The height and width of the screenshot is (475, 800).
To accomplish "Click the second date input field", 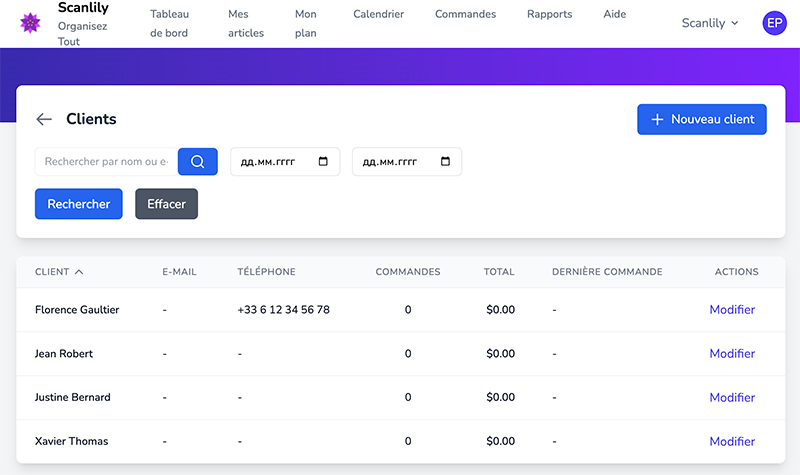I will [x=407, y=162].
